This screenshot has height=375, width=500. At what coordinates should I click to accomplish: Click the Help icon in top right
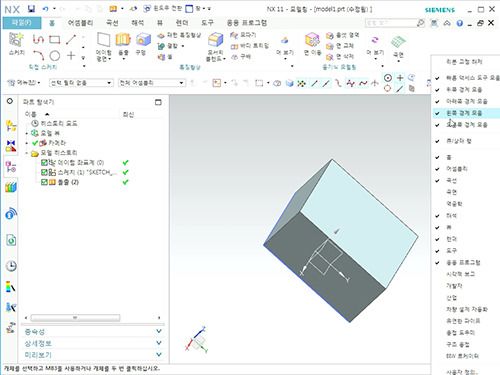pos(460,23)
